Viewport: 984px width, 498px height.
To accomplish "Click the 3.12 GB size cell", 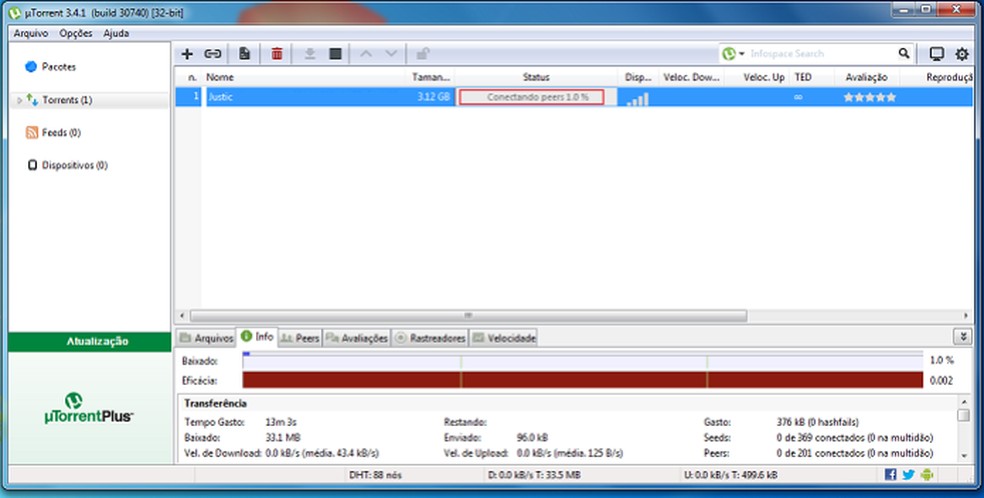I will [433, 97].
